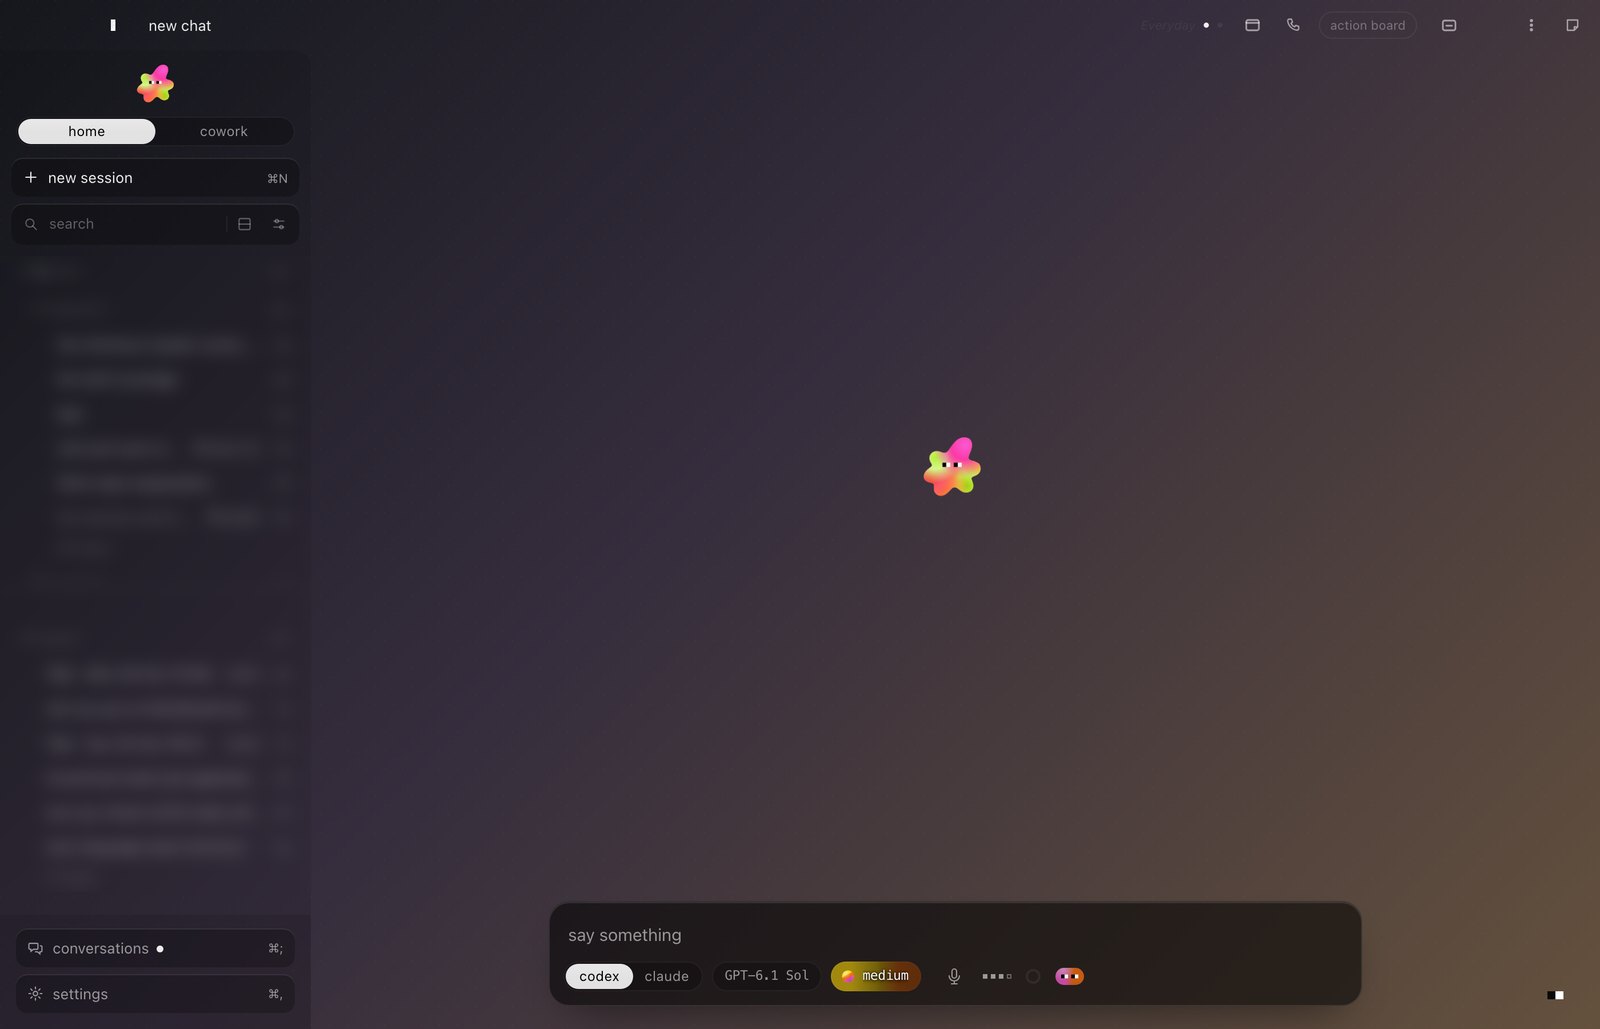Start a new session
1600x1029 pixels.
pyautogui.click(x=155, y=178)
